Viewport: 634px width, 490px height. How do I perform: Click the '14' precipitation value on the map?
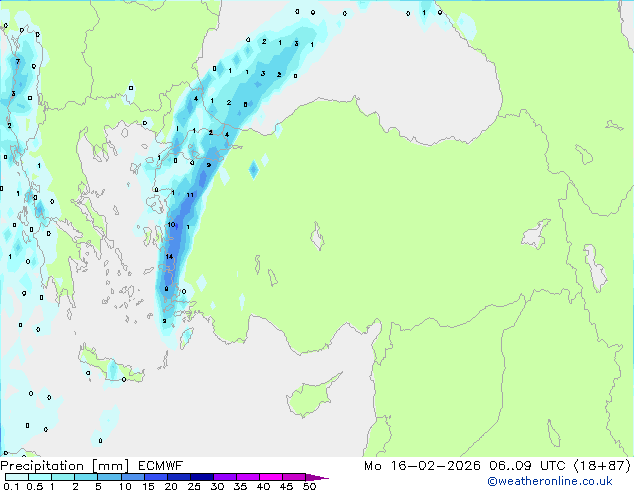[169, 256]
